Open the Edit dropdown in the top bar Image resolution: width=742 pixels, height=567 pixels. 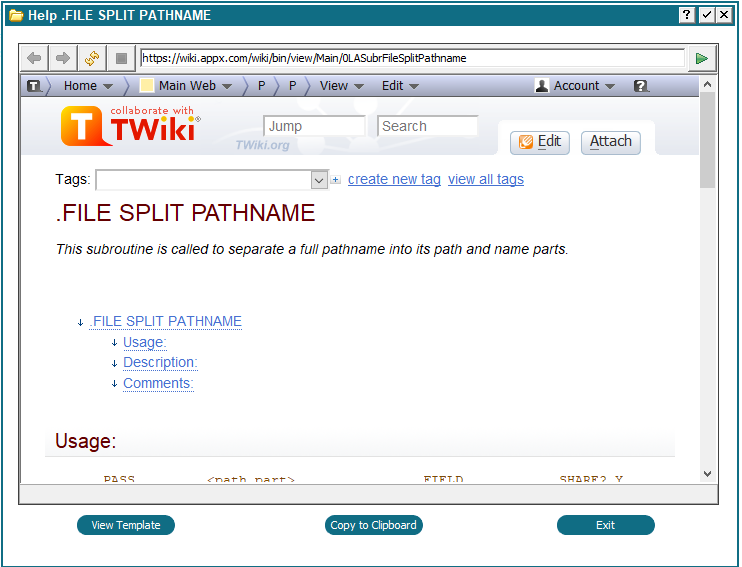[400, 86]
